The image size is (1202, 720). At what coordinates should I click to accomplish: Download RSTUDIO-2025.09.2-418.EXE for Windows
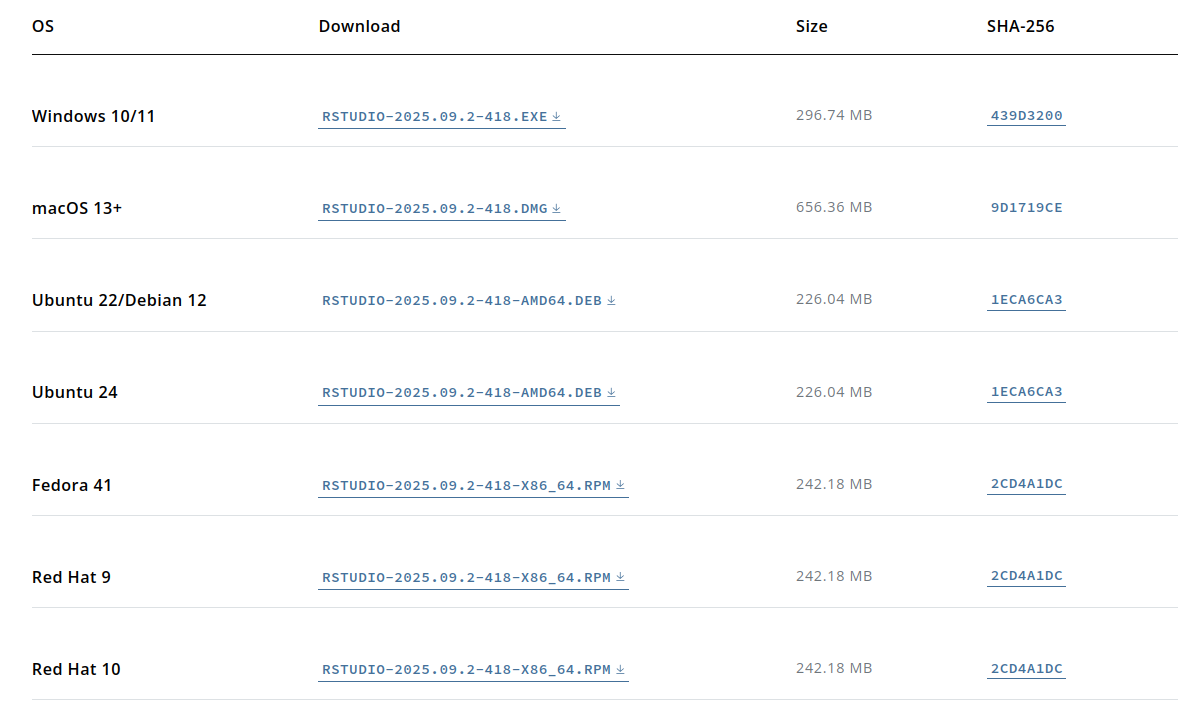point(435,117)
